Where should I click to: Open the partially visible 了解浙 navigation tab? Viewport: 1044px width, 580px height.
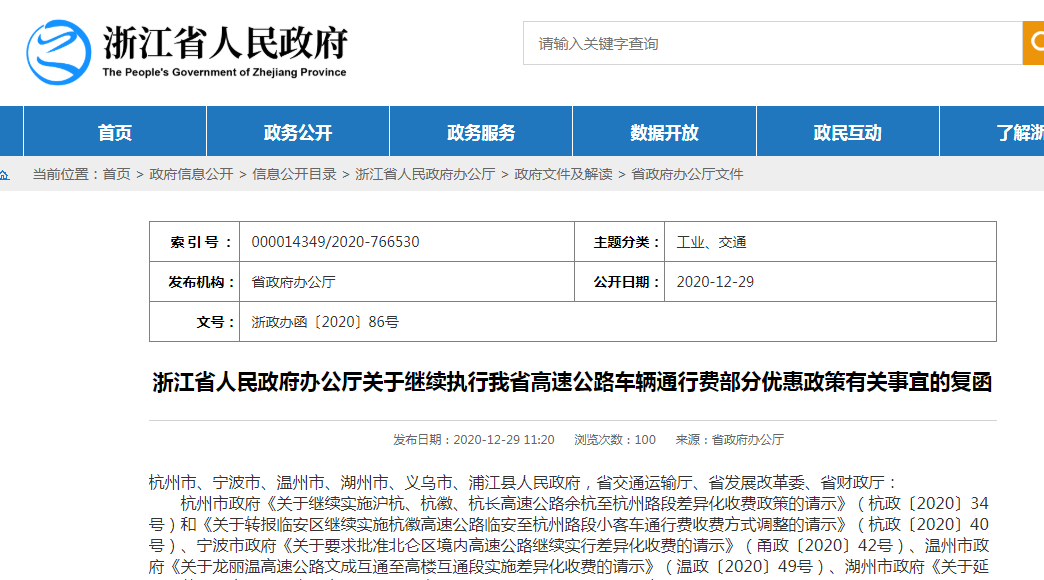(1018, 132)
